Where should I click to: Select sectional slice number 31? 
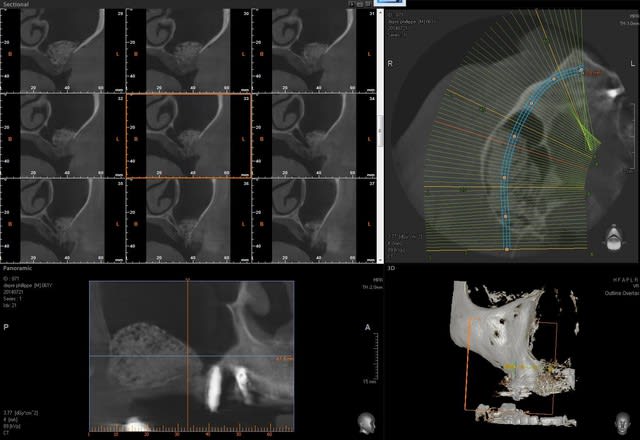314,50
